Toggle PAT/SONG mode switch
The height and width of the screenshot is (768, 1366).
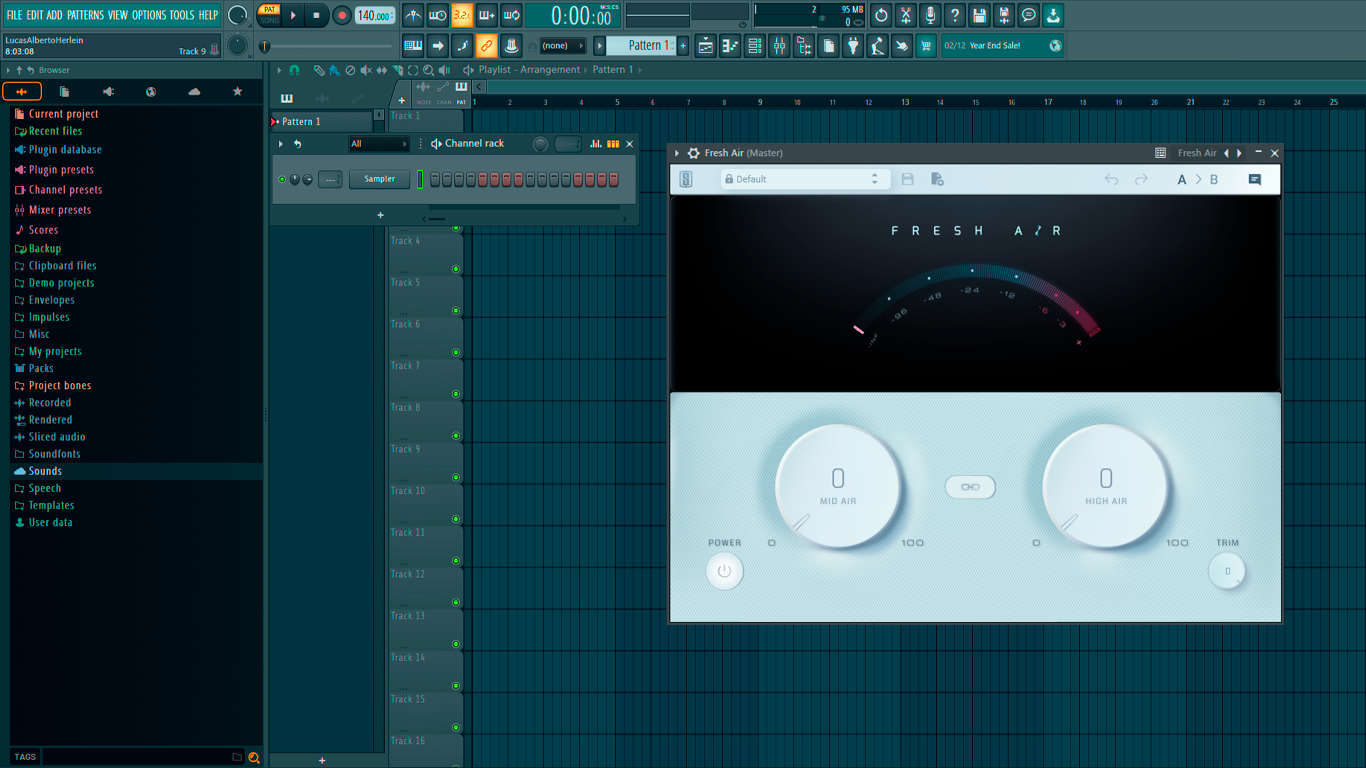point(269,15)
